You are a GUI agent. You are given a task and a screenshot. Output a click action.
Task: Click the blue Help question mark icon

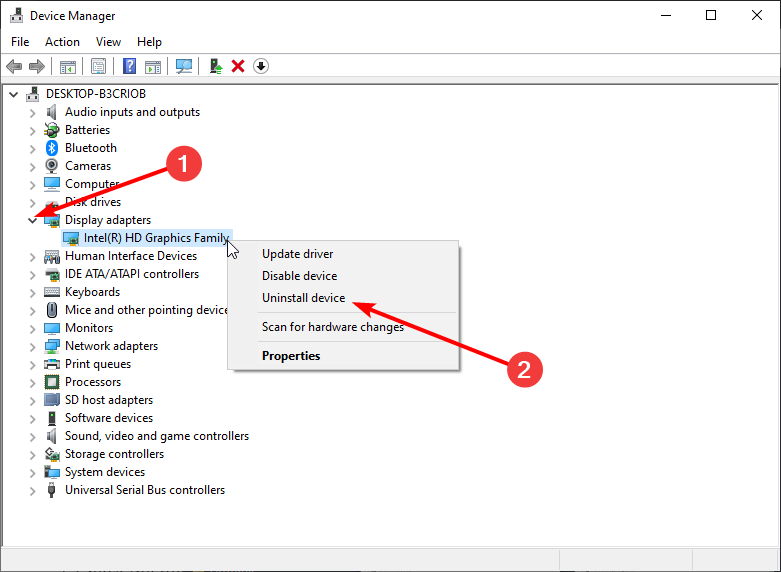(x=130, y=66)
